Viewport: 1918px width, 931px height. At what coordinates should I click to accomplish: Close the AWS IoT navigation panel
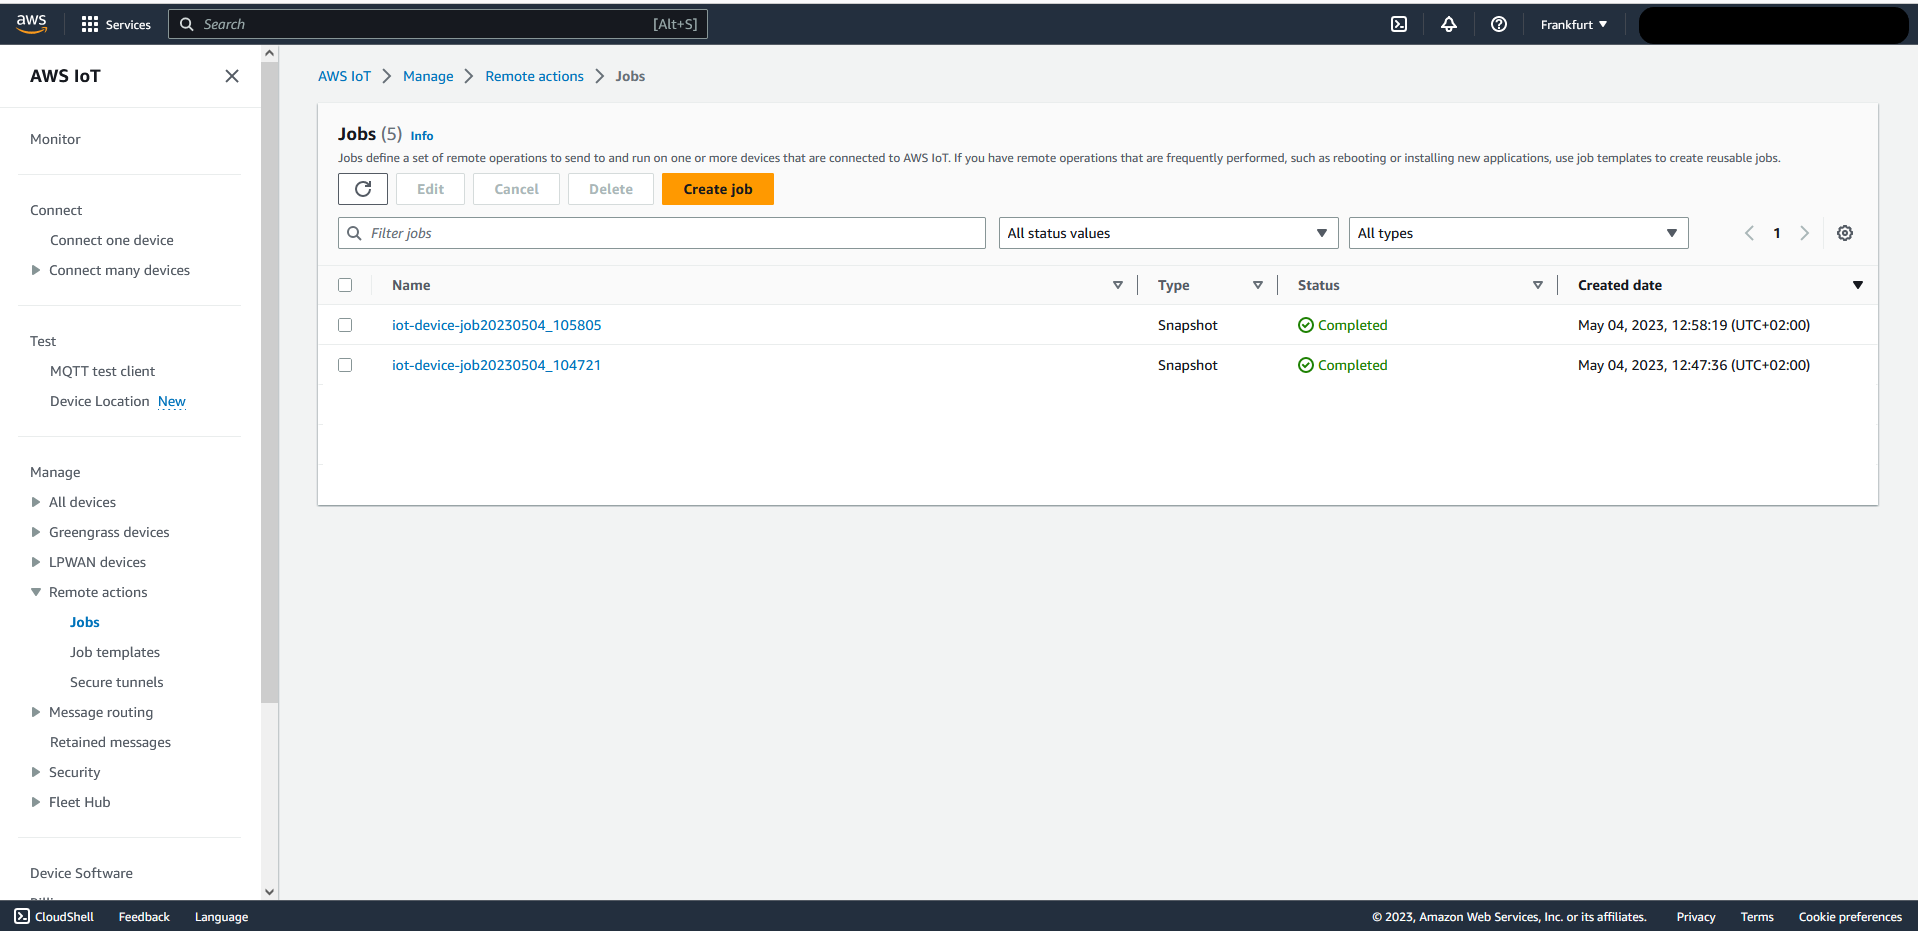click(x=232, y=76)
